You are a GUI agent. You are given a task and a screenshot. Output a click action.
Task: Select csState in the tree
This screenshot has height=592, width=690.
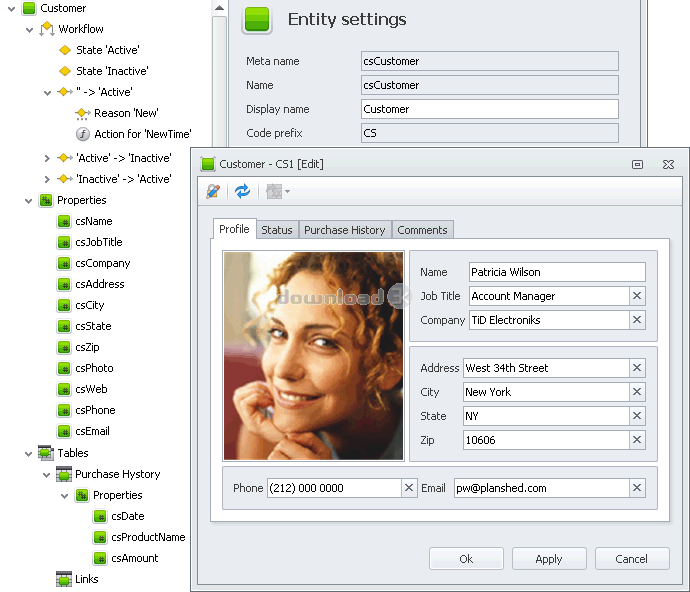[93, 326]
